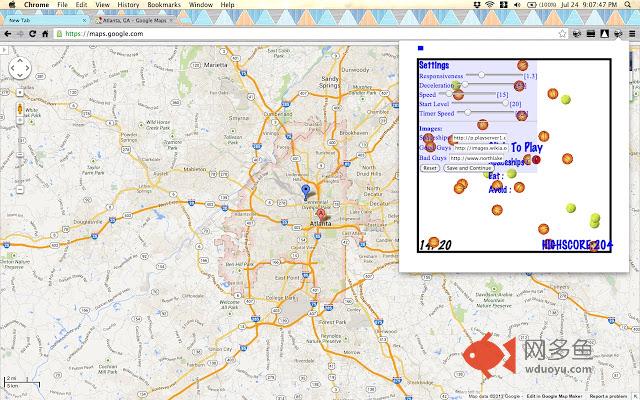The image size is (640, 400).
Task: Click the blue map pin marker
Action: pos(306,192)
